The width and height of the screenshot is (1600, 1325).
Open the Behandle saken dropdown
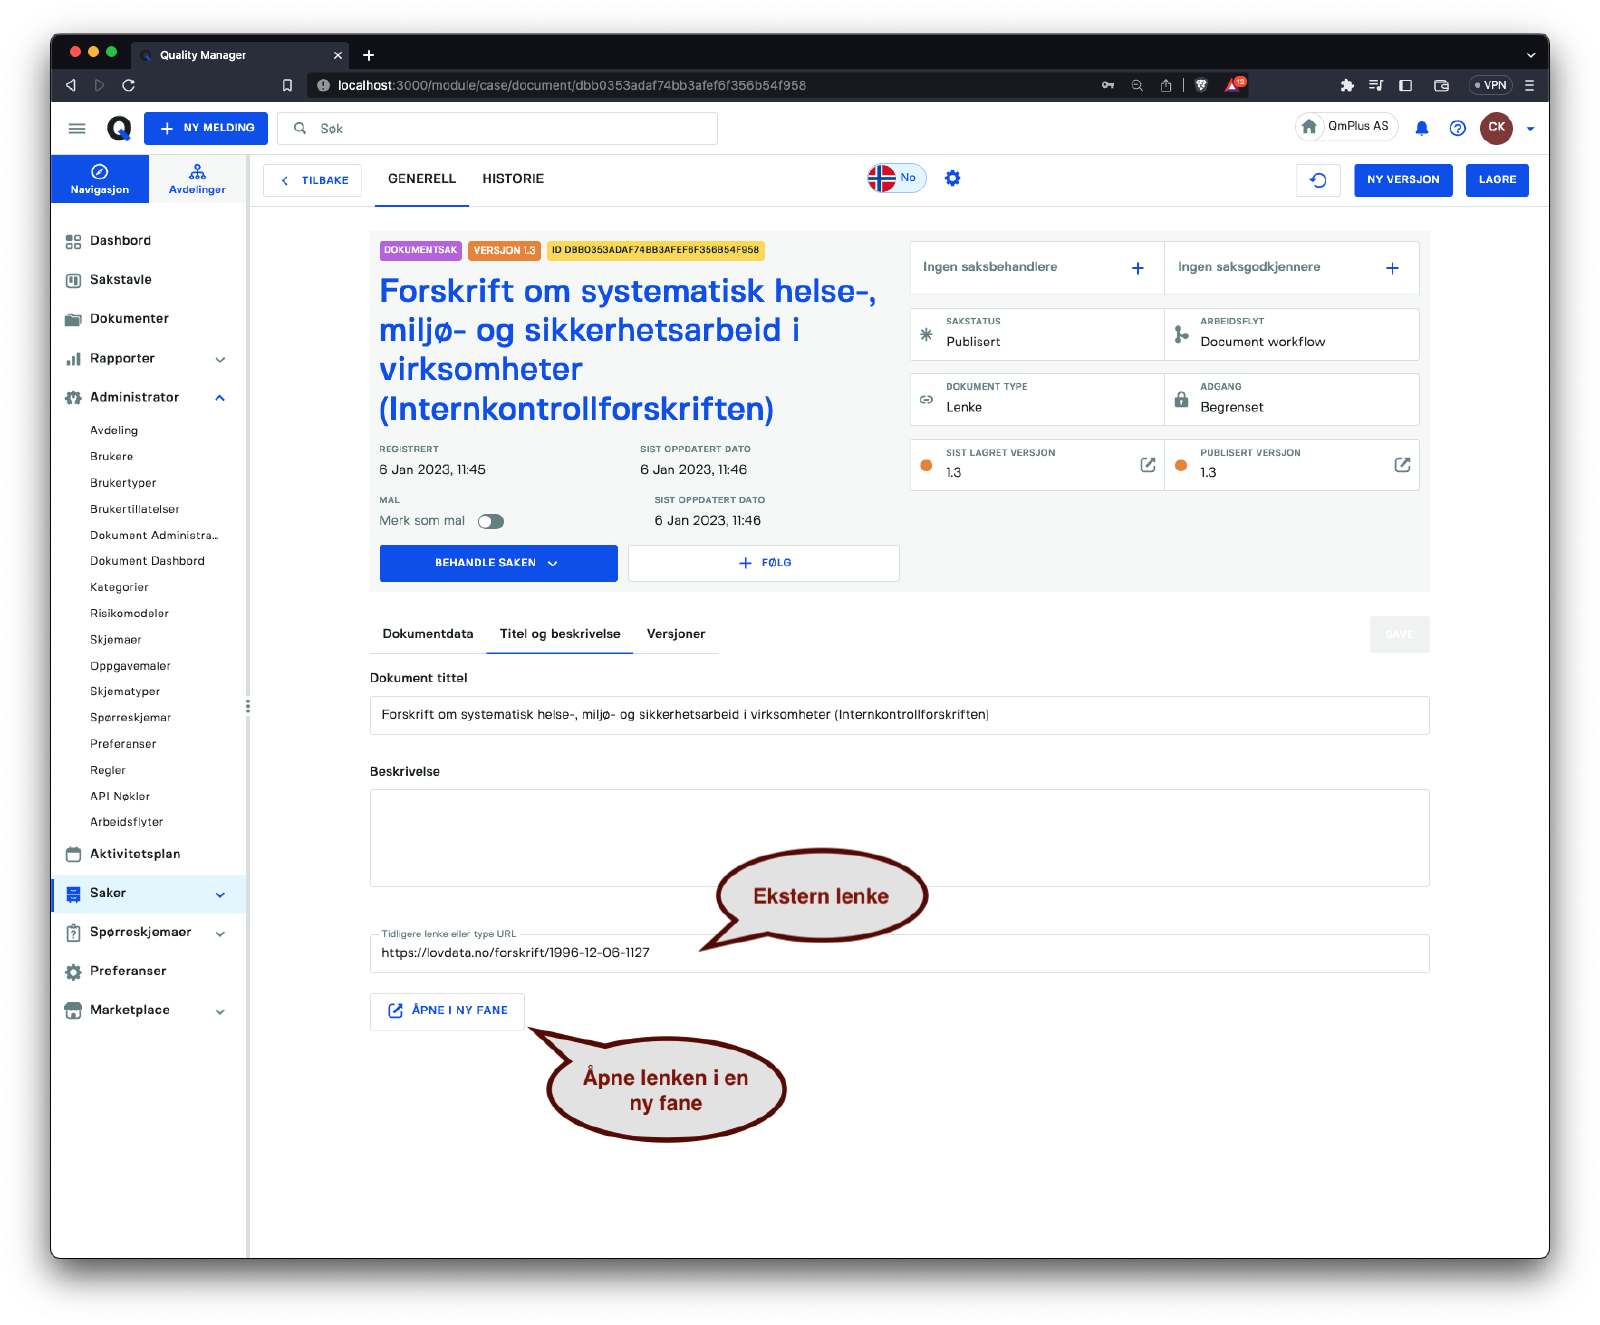coord(498,563)
